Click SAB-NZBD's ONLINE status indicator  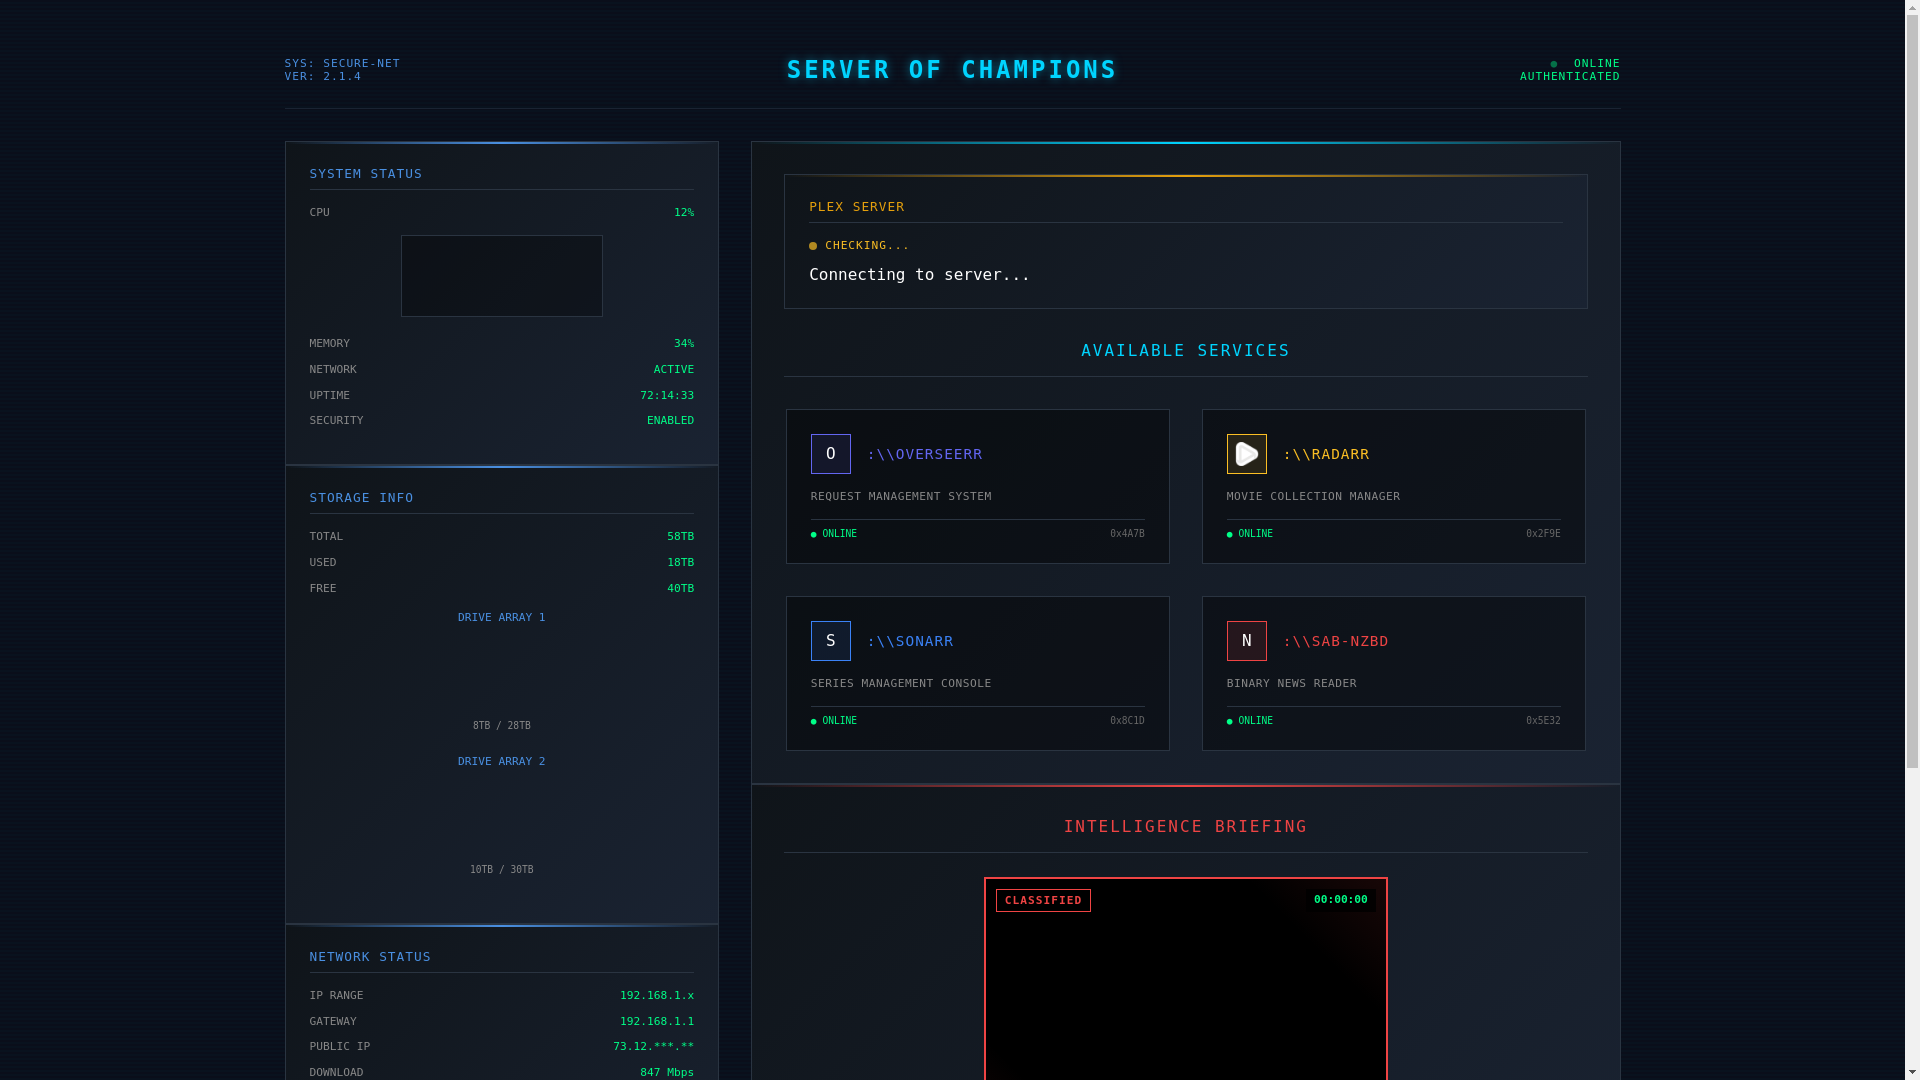click(1250, 721)
